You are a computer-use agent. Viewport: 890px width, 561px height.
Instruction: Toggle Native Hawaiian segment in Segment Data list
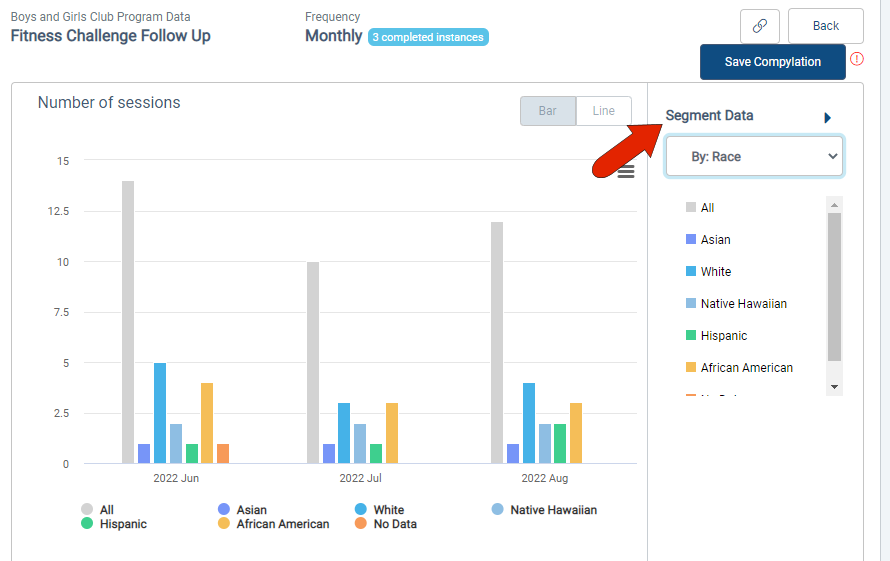736,304
